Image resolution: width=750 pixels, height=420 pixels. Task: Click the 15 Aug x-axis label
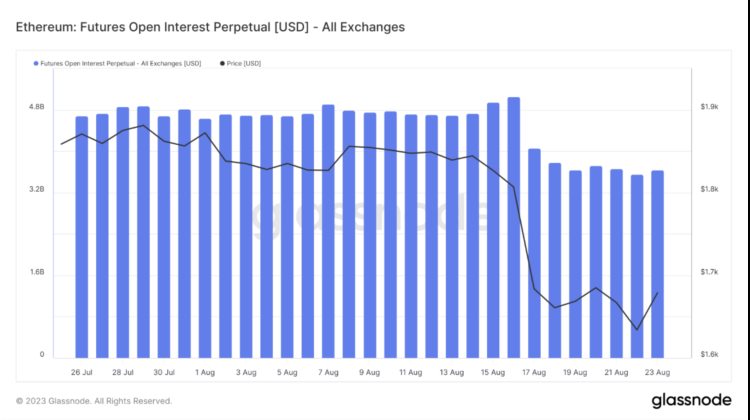click(493, 372)
